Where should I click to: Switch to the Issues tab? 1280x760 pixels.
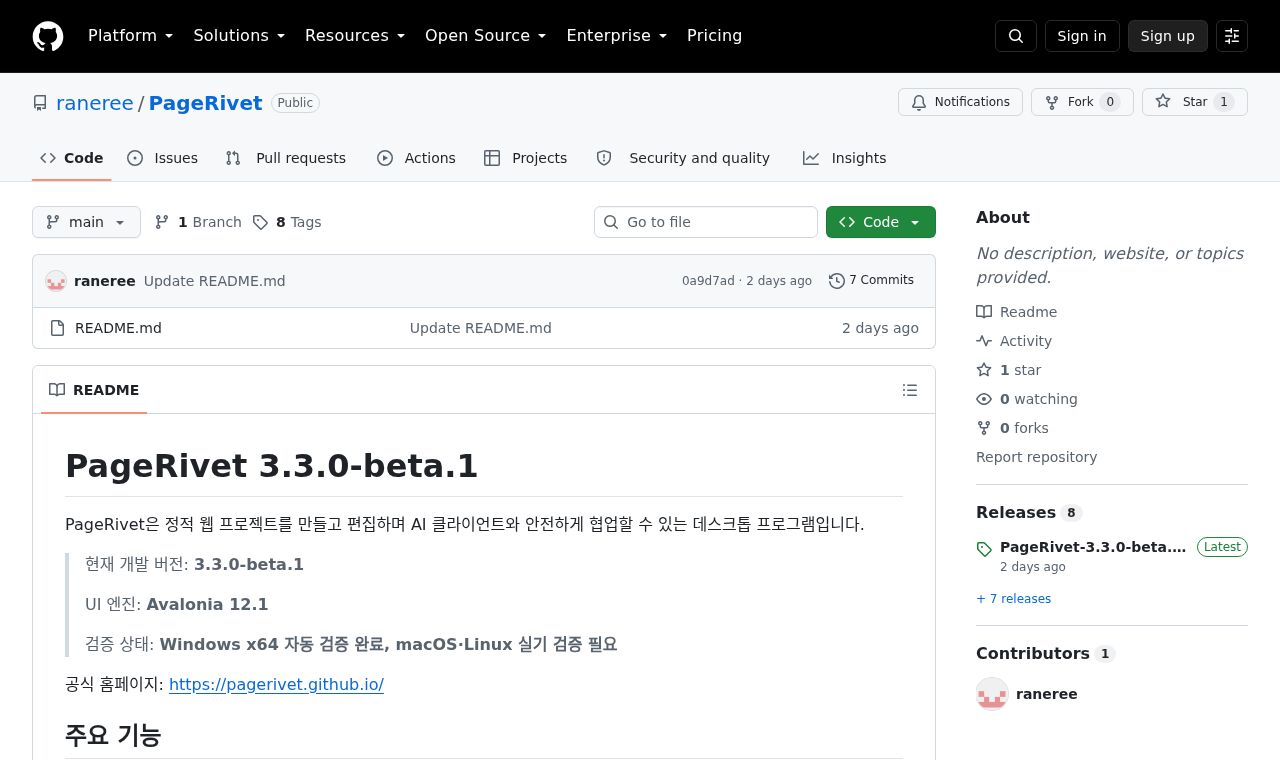163,158
